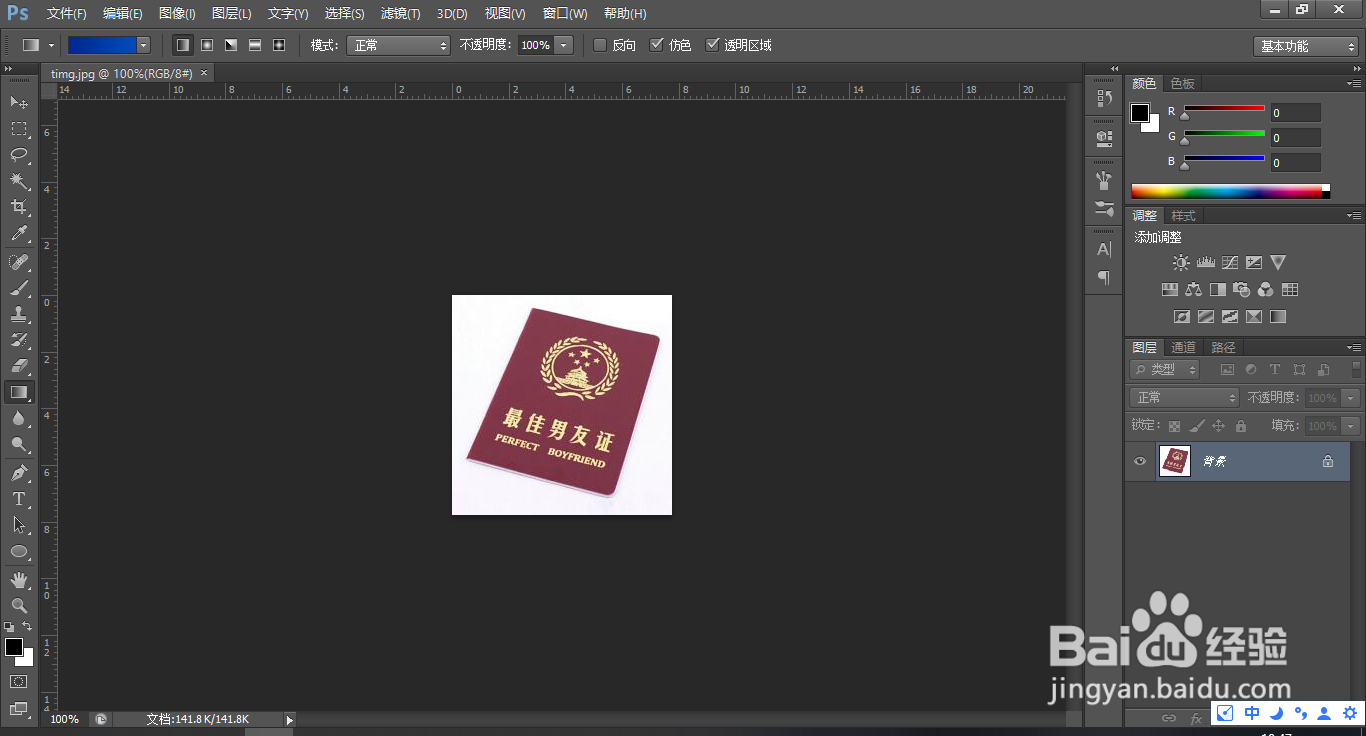This screenshot has height=736, width=1366.
Task: Click the zoom percentage field 100%
Action: 65,719
